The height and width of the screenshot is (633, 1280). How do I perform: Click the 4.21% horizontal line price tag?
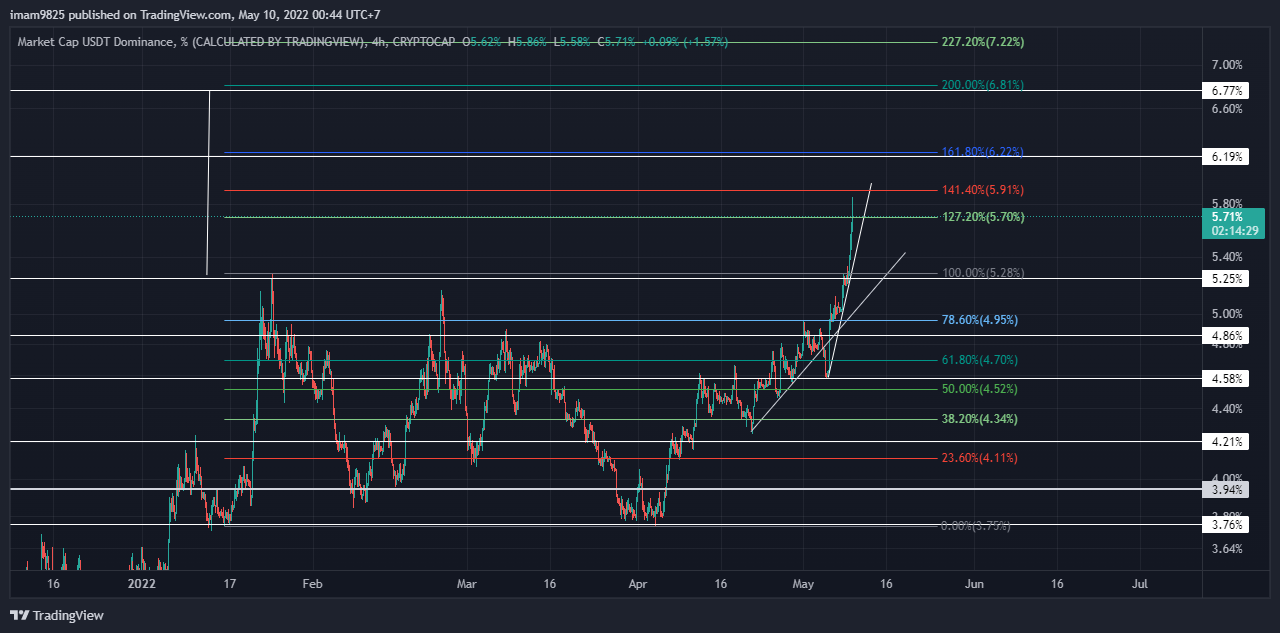1226,441
